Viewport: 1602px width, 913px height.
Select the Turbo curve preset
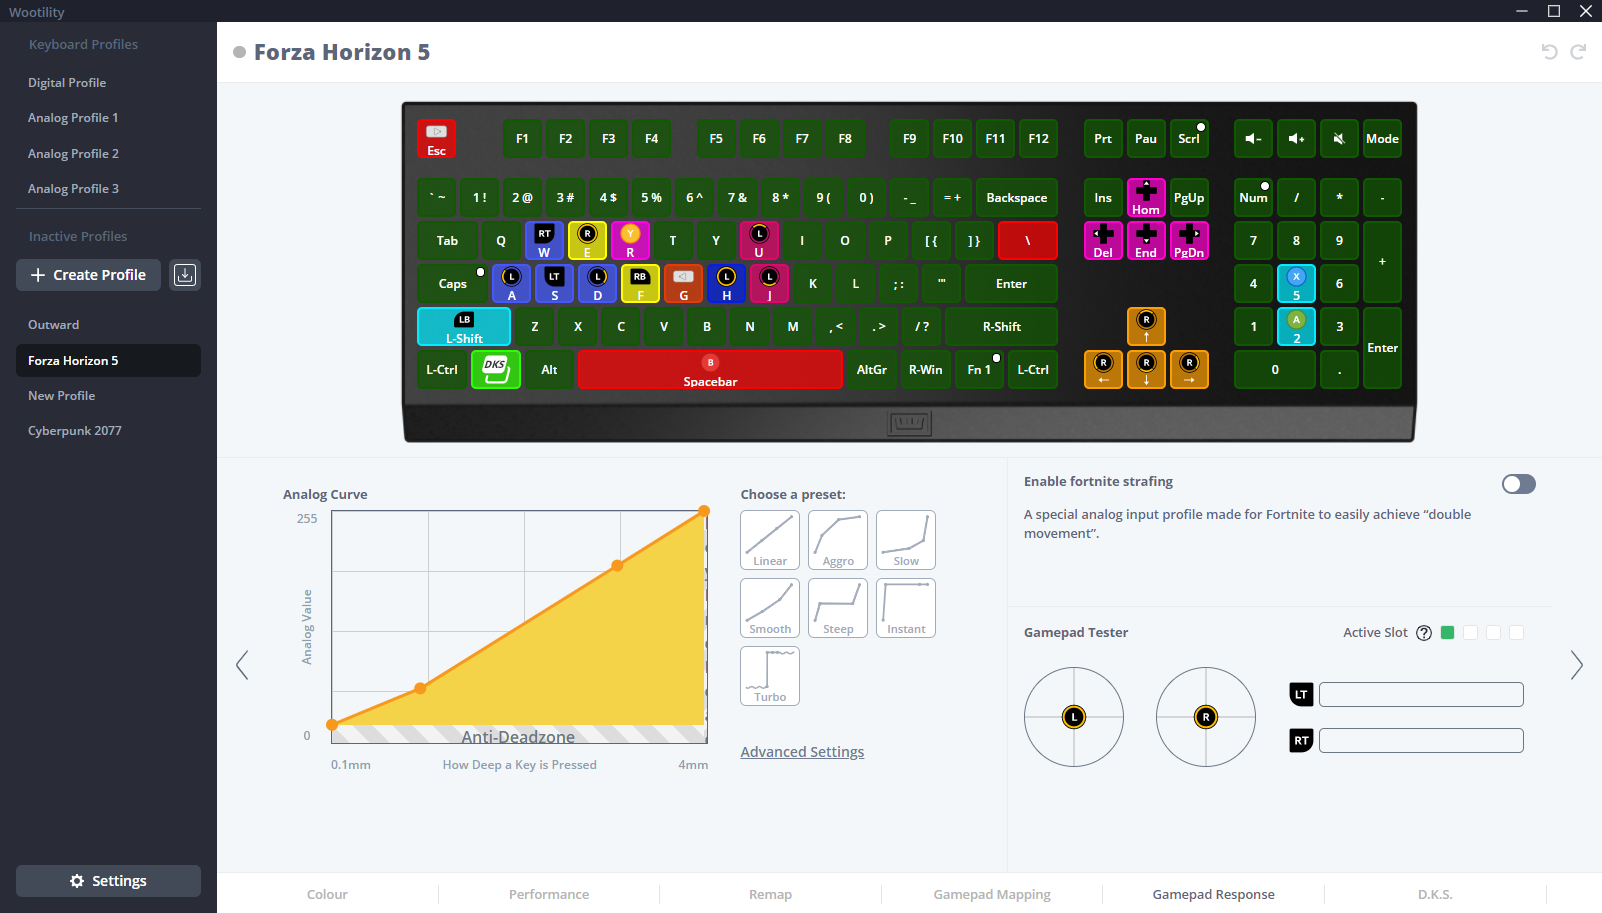pos(770,676)
